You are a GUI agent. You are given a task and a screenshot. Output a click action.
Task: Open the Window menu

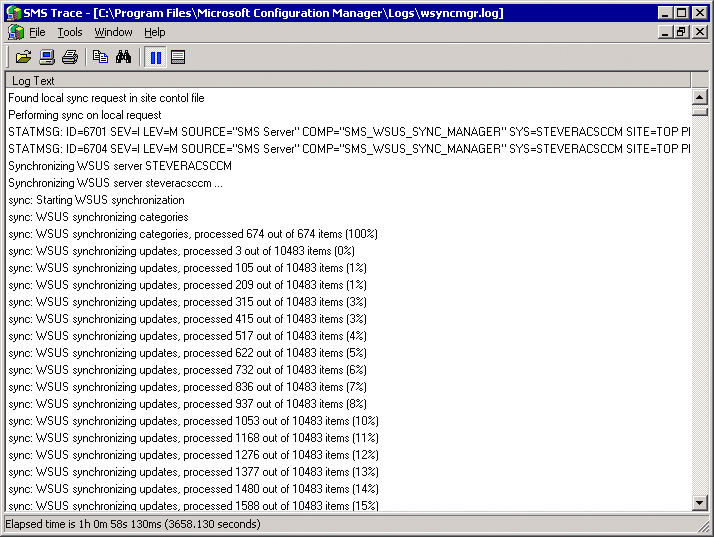pos(113,32)
